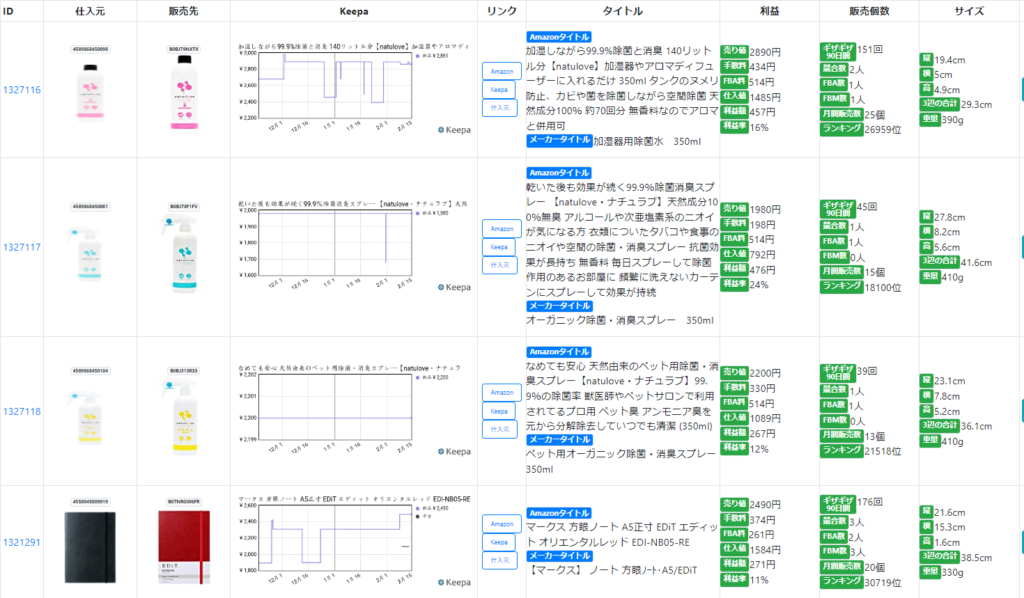
Task: Click Keepa logo under second row chart
Action: pos(454,287)
